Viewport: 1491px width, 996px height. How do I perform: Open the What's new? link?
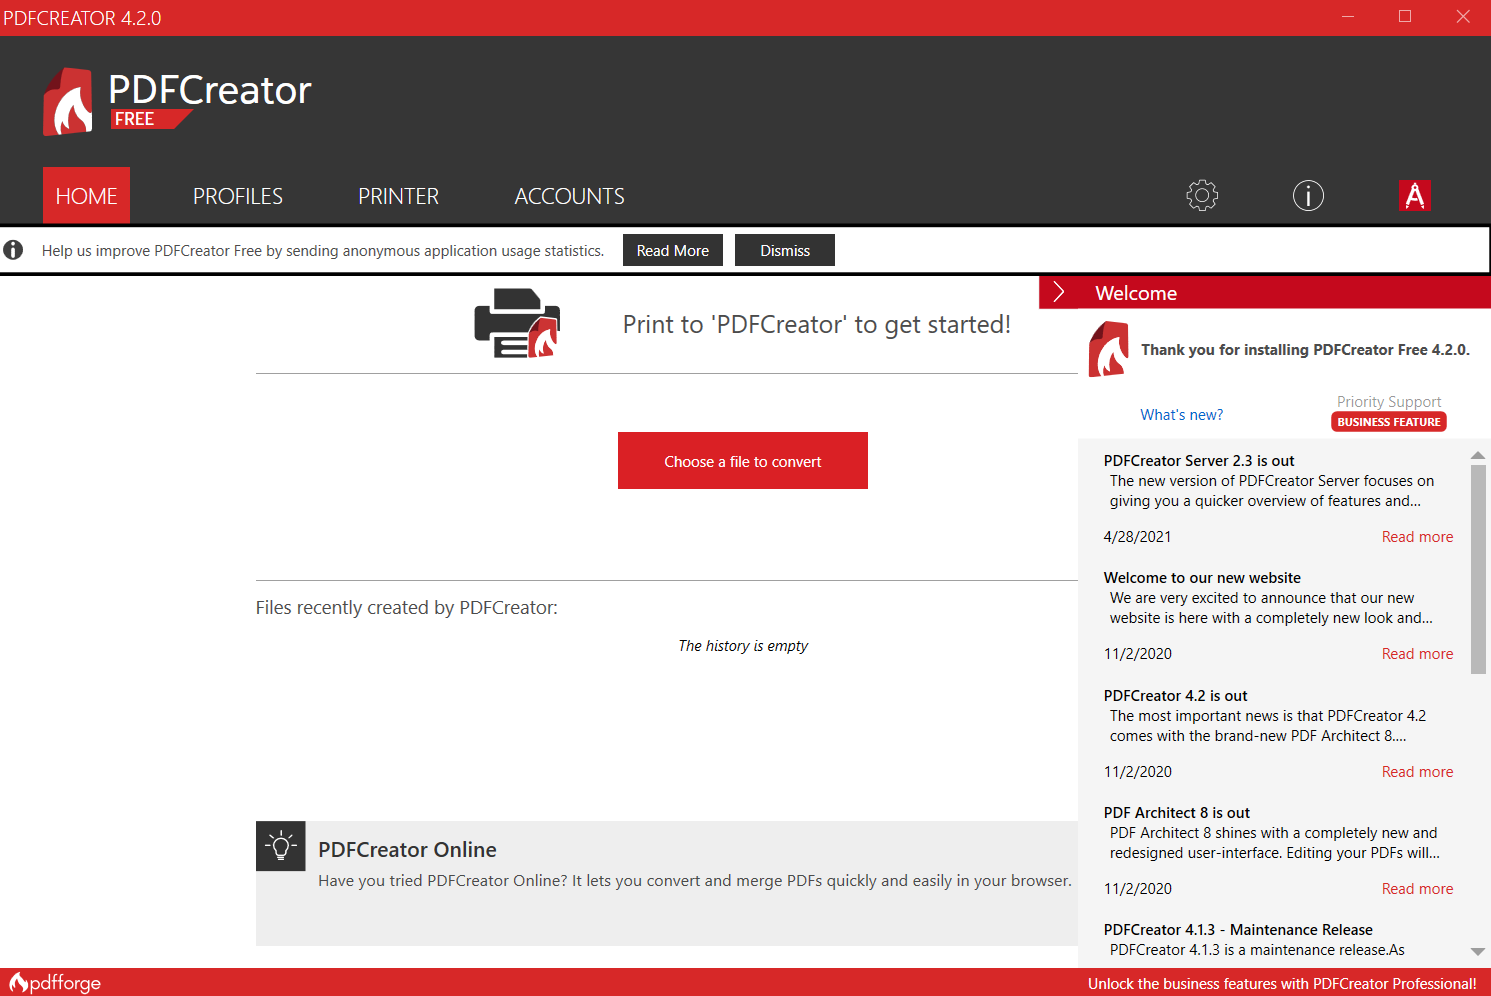1182,415
